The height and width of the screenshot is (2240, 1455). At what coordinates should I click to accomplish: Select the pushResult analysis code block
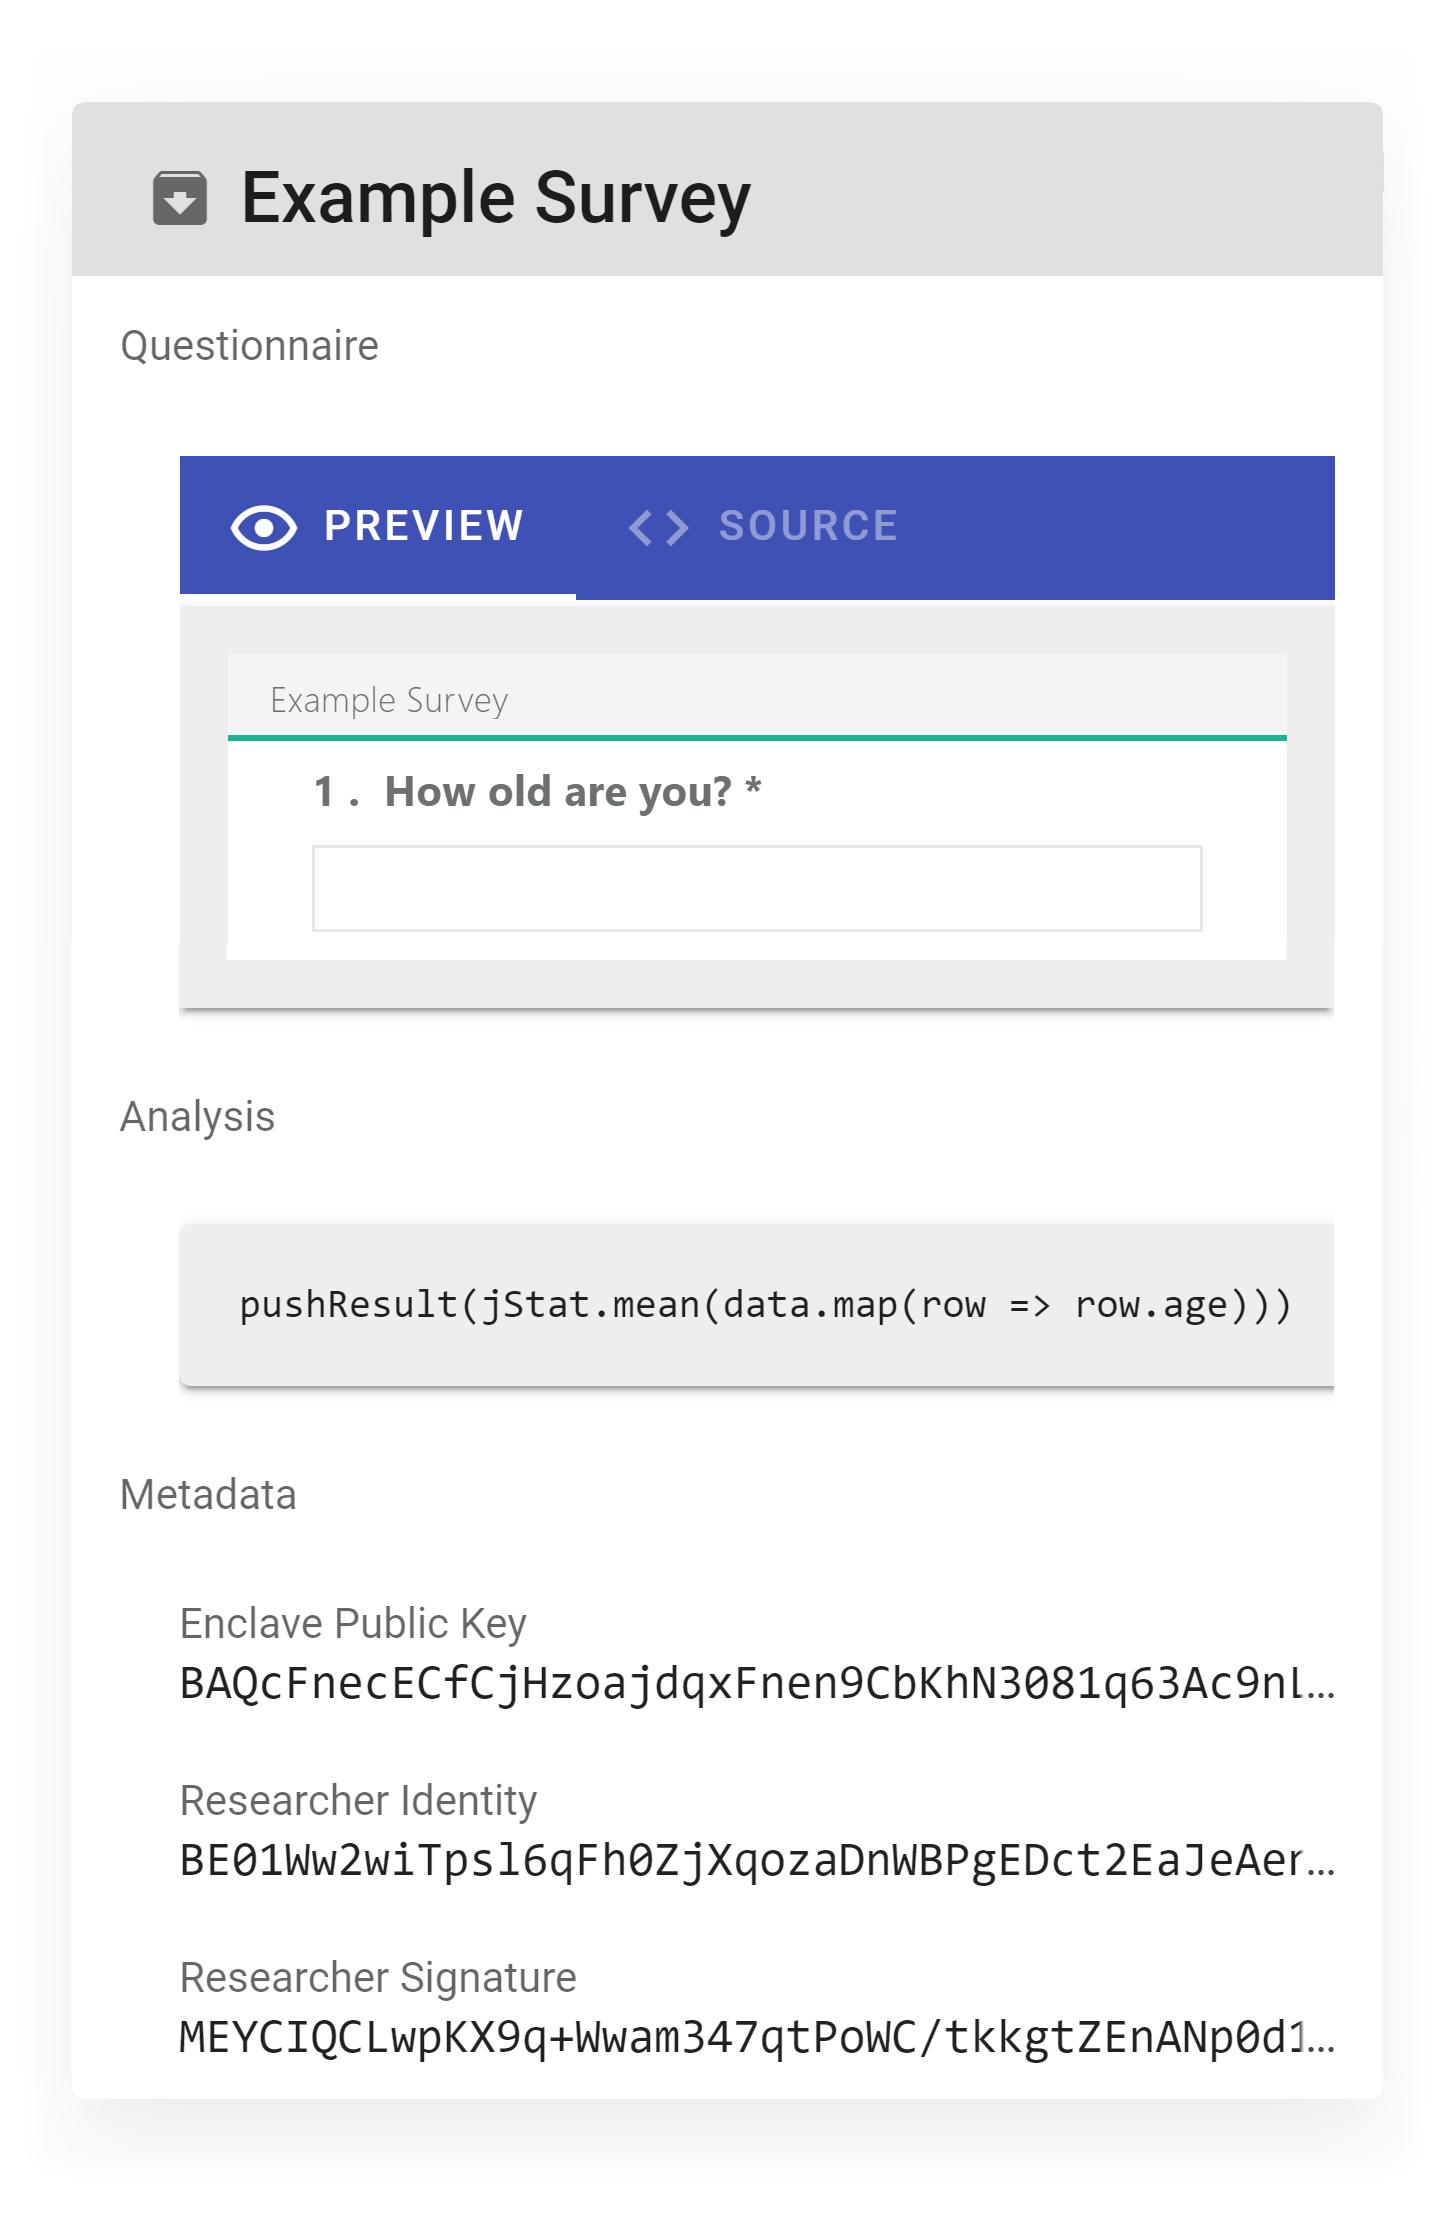pos(765,1305)
